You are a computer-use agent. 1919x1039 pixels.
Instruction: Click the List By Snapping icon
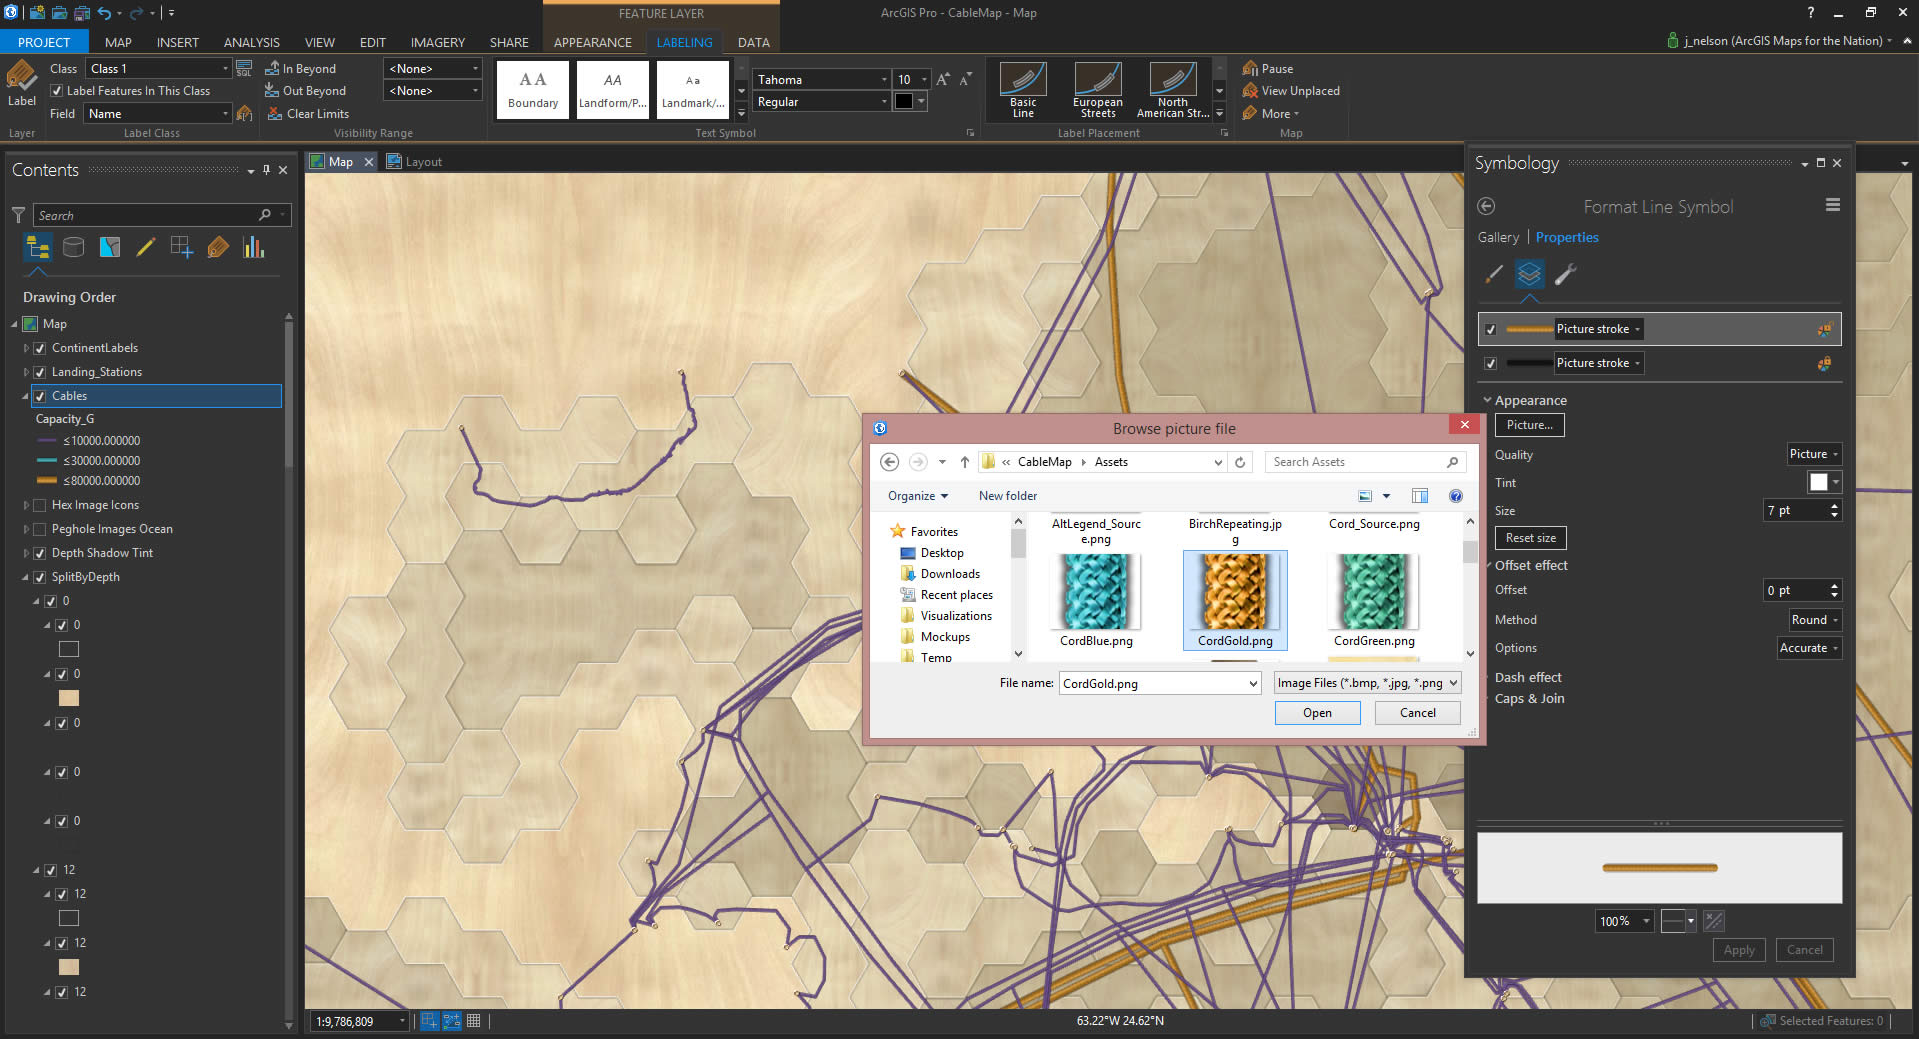tap(181, 247)
